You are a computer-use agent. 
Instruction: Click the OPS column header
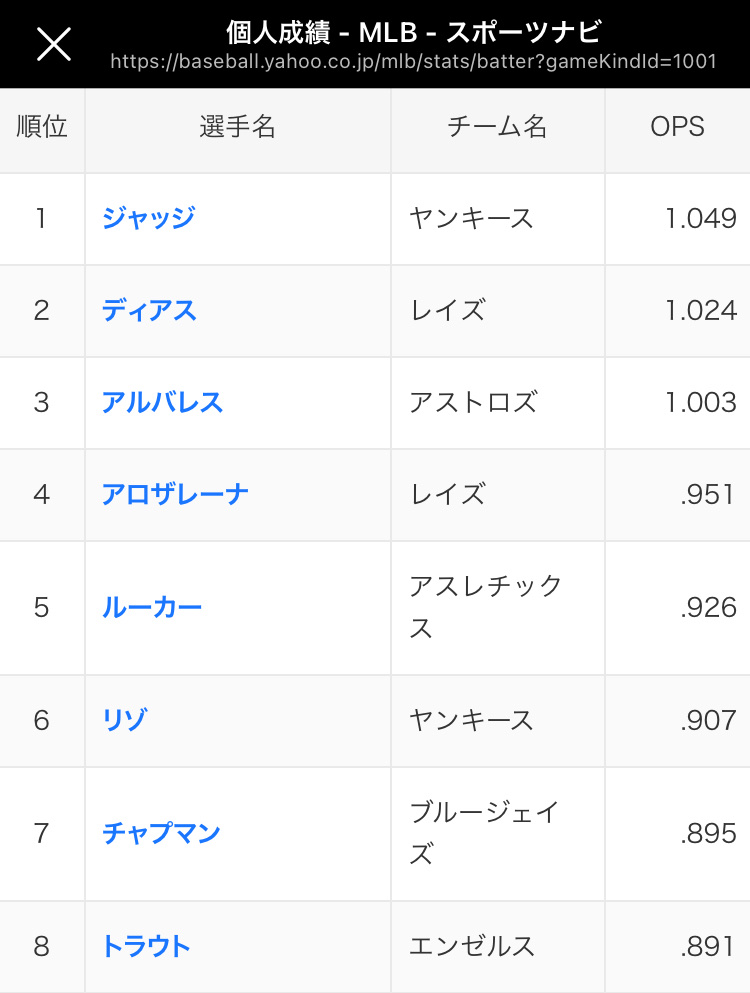click(x=677, y=130)
